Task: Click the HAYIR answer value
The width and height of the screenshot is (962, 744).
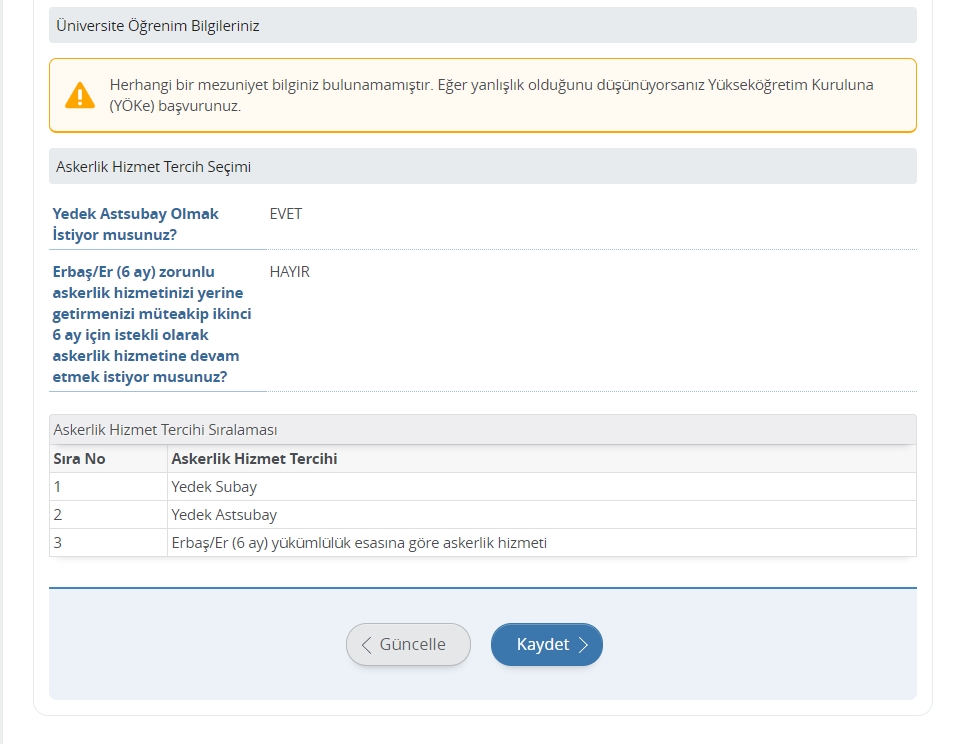Action: pyautogui.click(x=290, y=272)
